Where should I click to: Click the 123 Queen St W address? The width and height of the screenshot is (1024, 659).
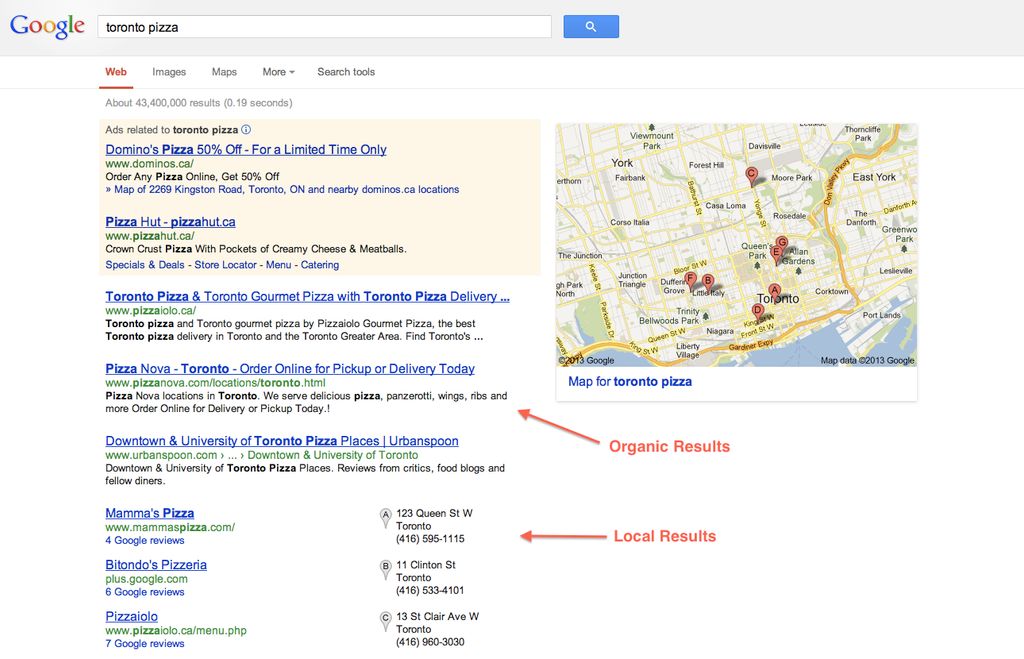(x=434, y=513)
